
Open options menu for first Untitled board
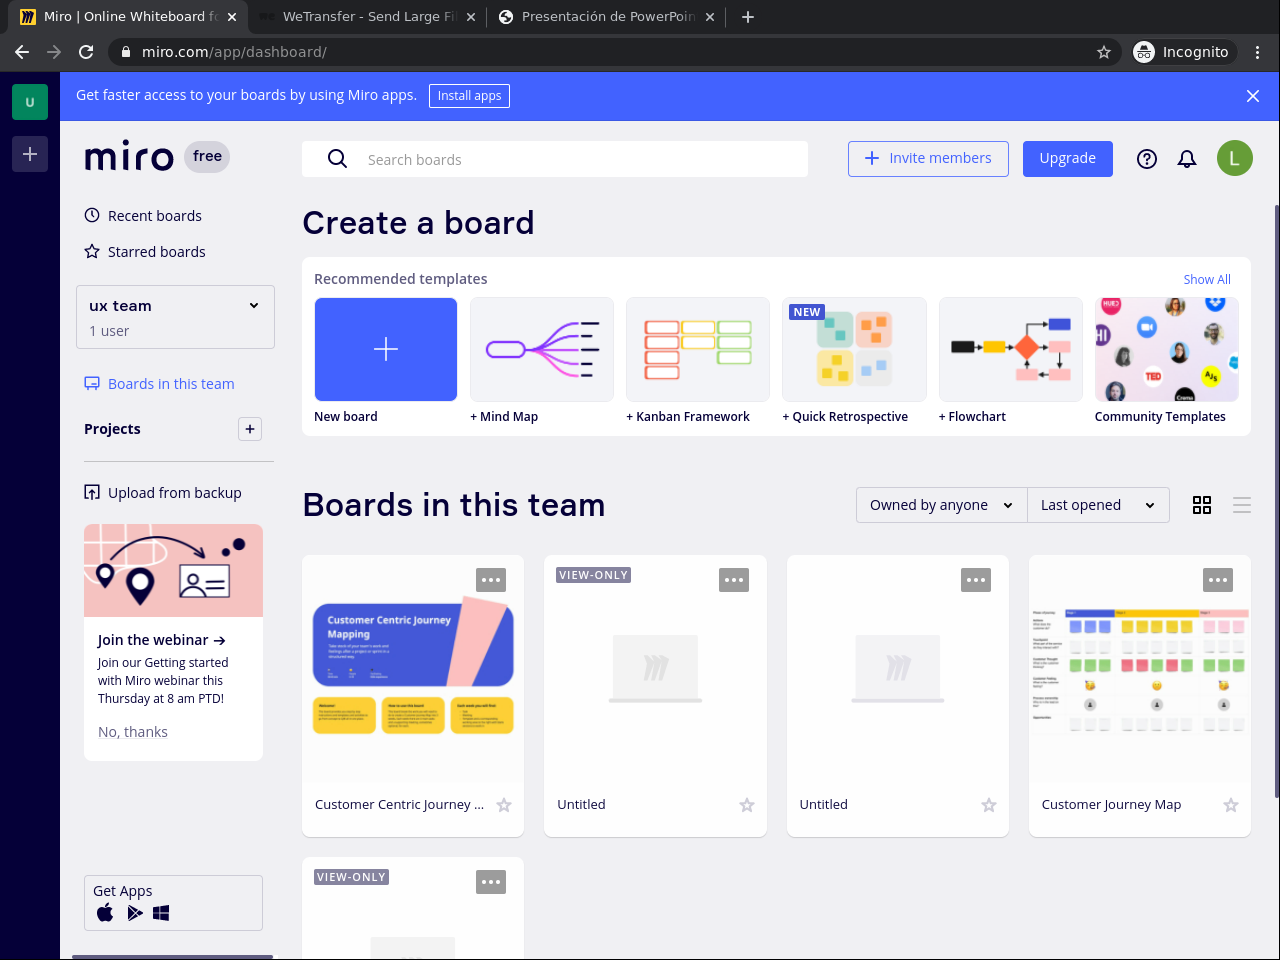point(734,580)
